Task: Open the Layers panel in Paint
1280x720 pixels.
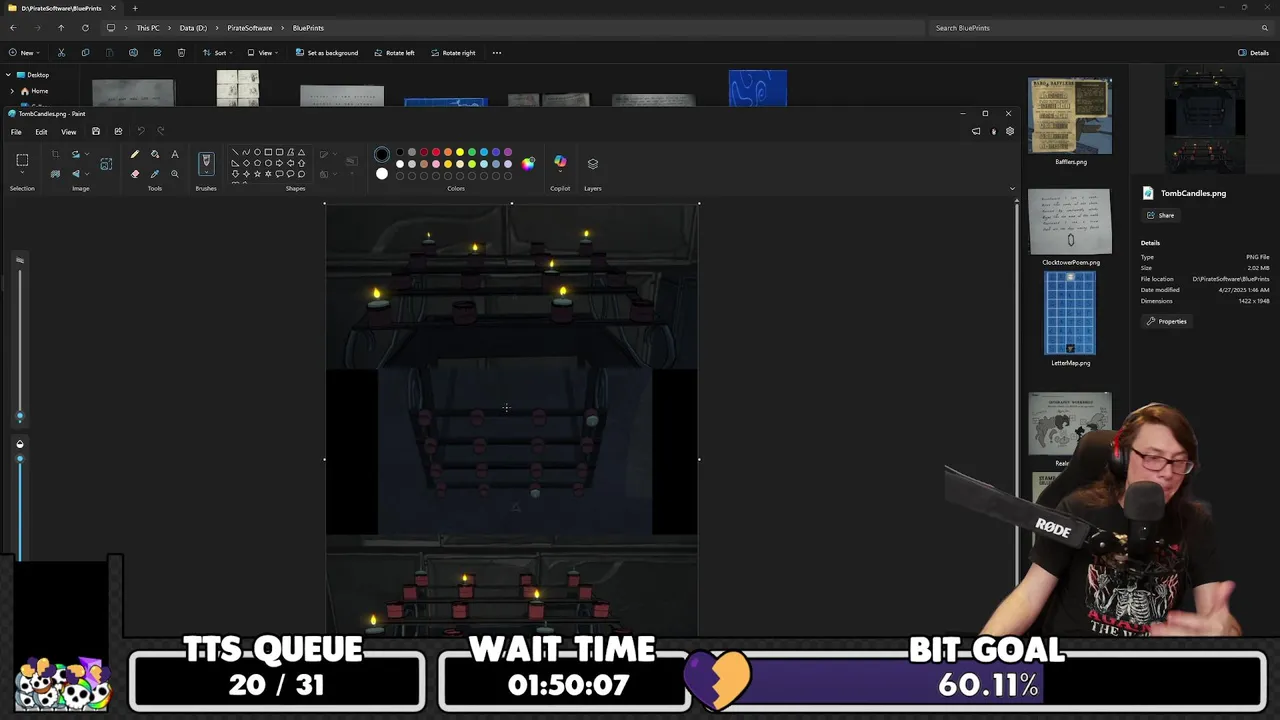Action: click(593, 163)
